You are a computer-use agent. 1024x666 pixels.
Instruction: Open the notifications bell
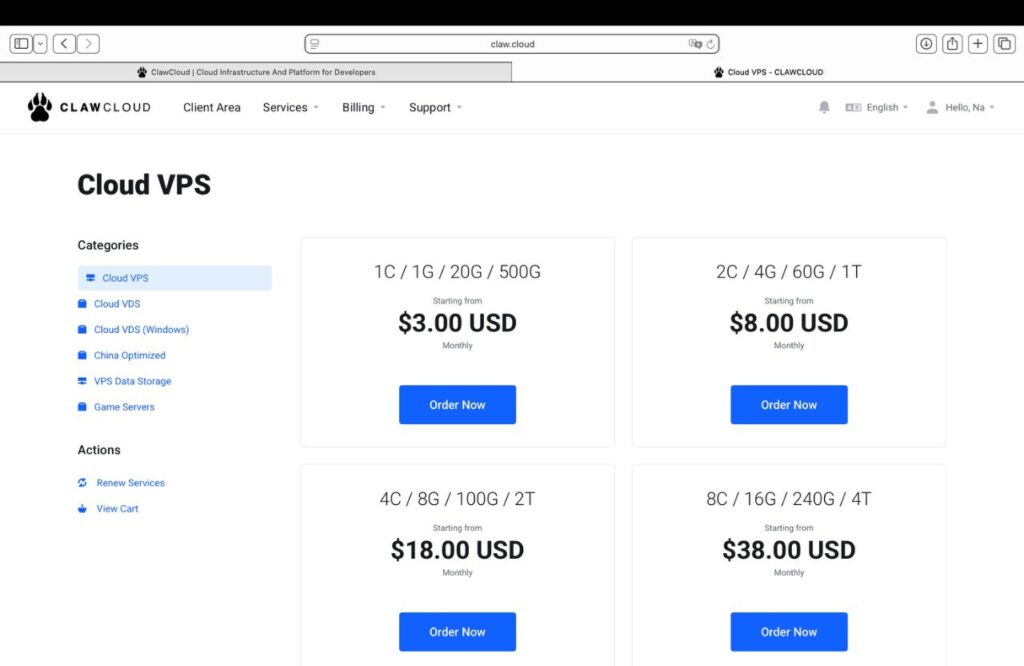(824, 107)
